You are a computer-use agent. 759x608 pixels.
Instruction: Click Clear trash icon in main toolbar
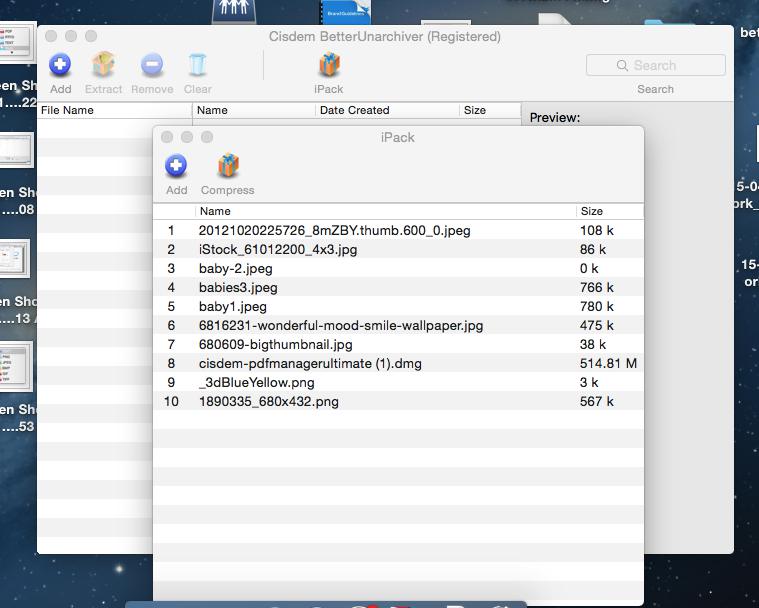coord(197,64)
